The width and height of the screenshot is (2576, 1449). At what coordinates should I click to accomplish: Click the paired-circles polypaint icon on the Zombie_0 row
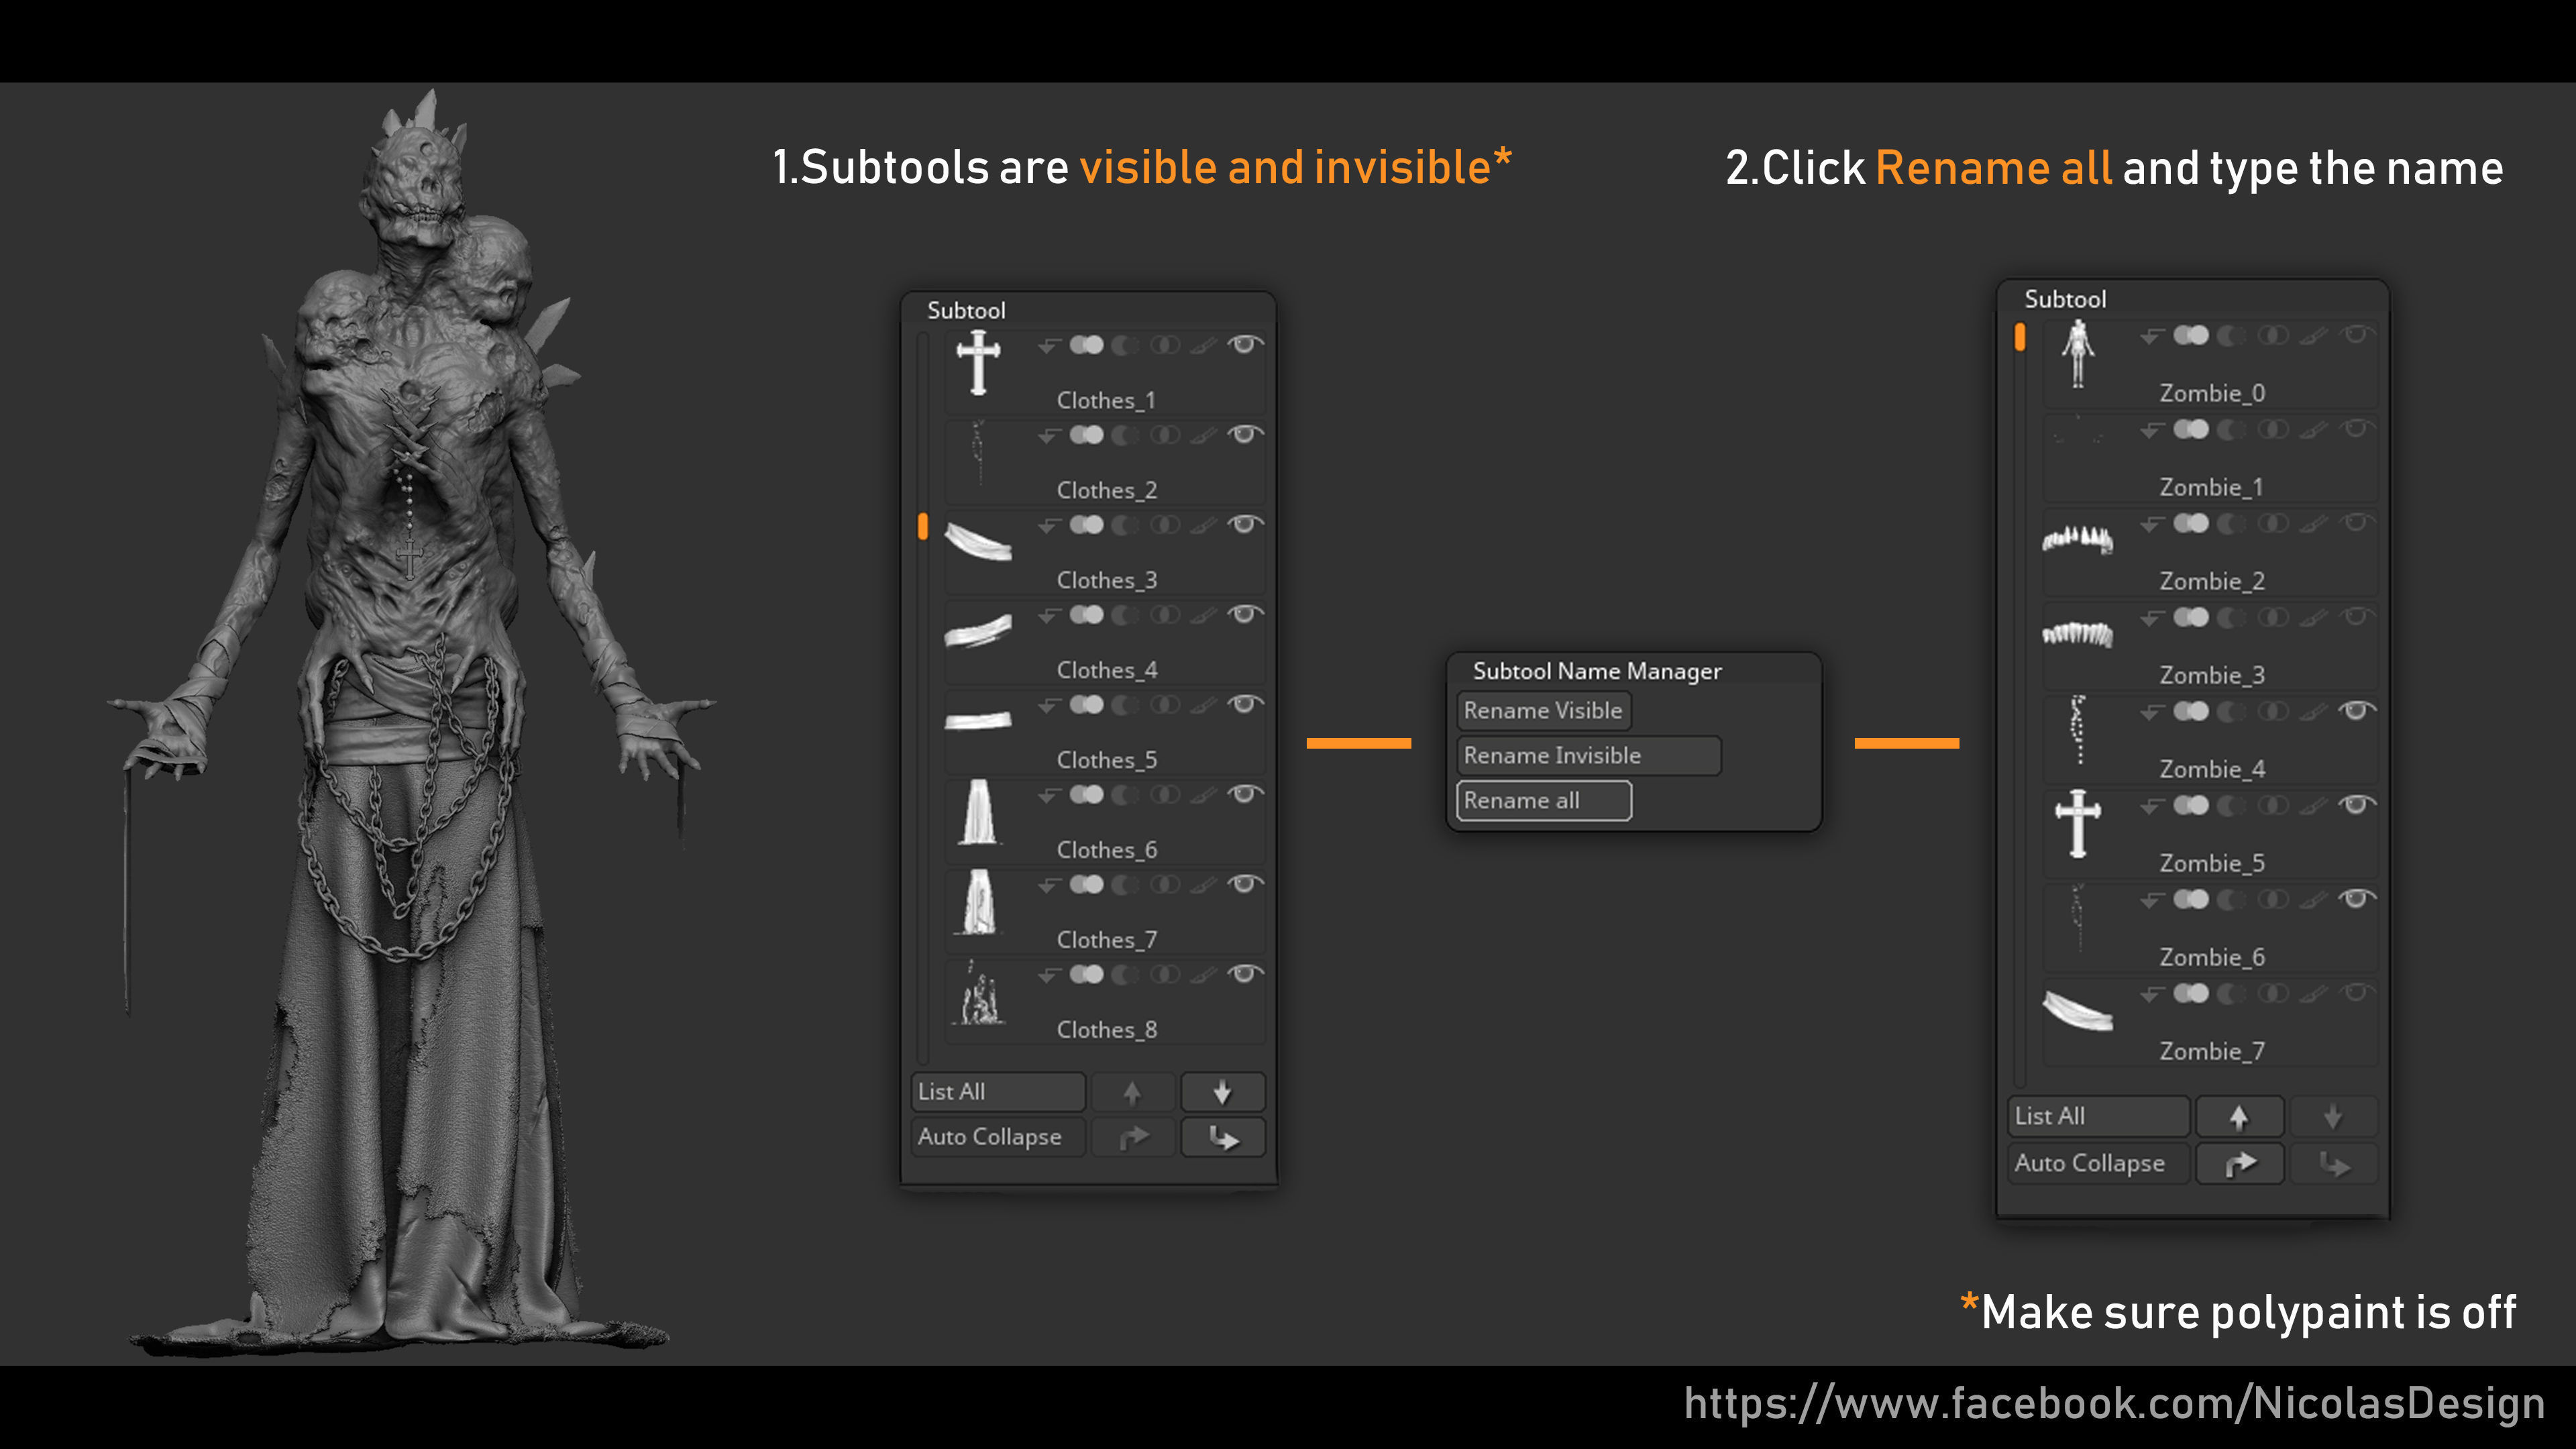(x=2192, y=336)
